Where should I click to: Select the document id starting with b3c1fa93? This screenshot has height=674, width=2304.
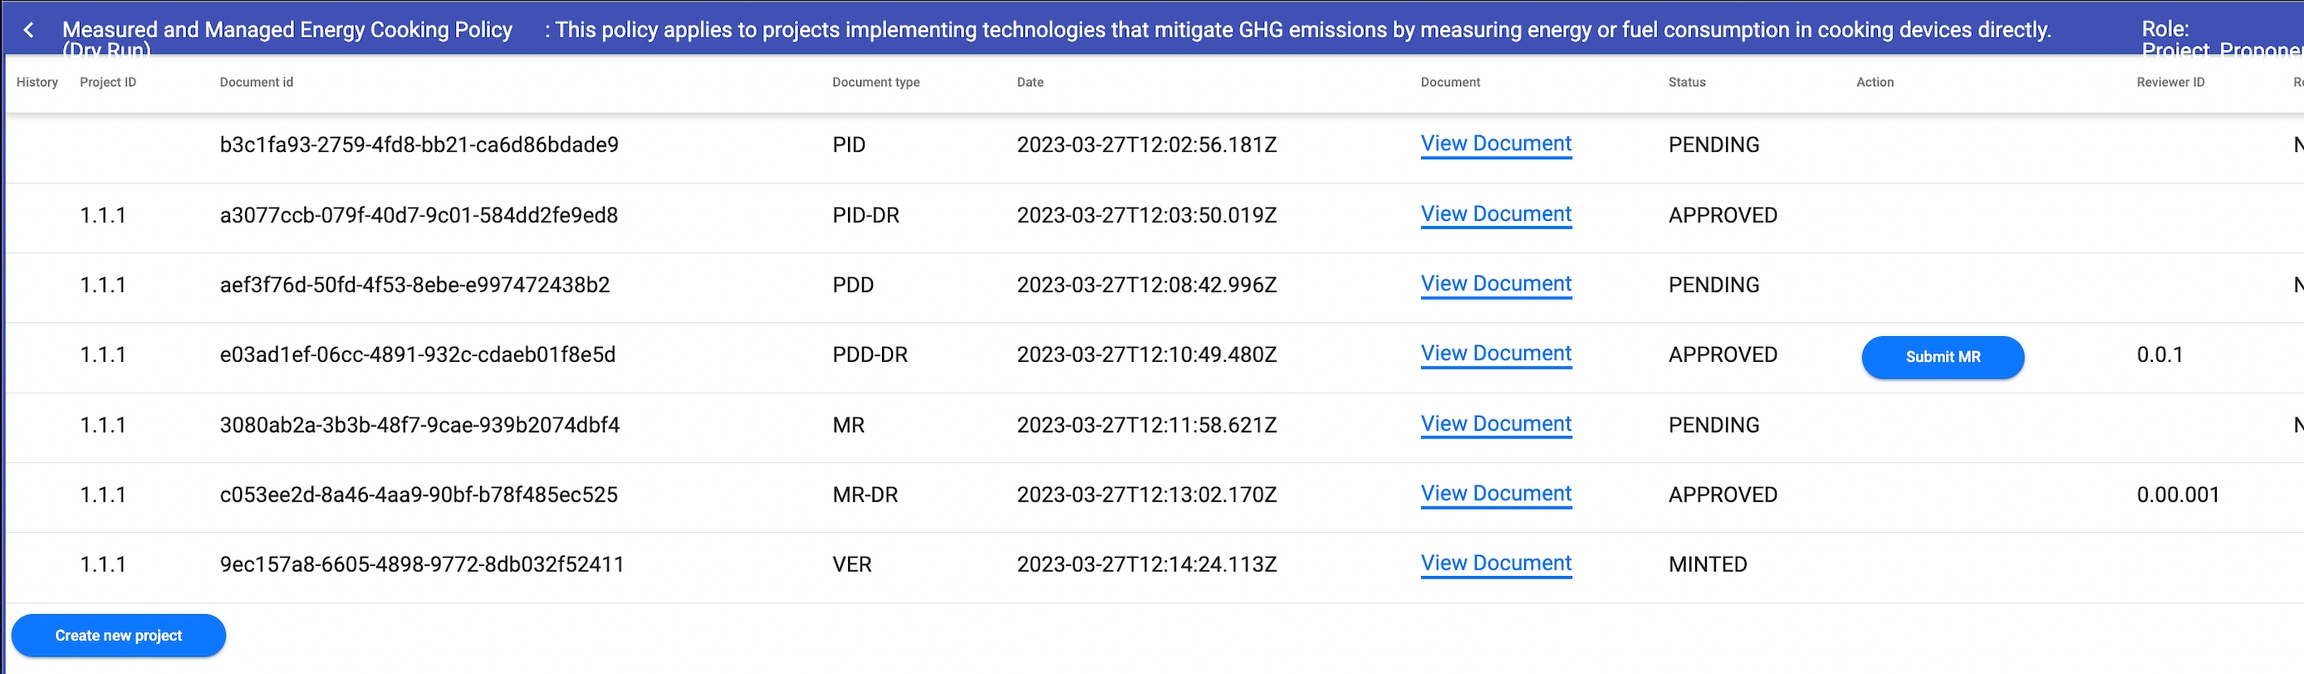click(419, 145)
